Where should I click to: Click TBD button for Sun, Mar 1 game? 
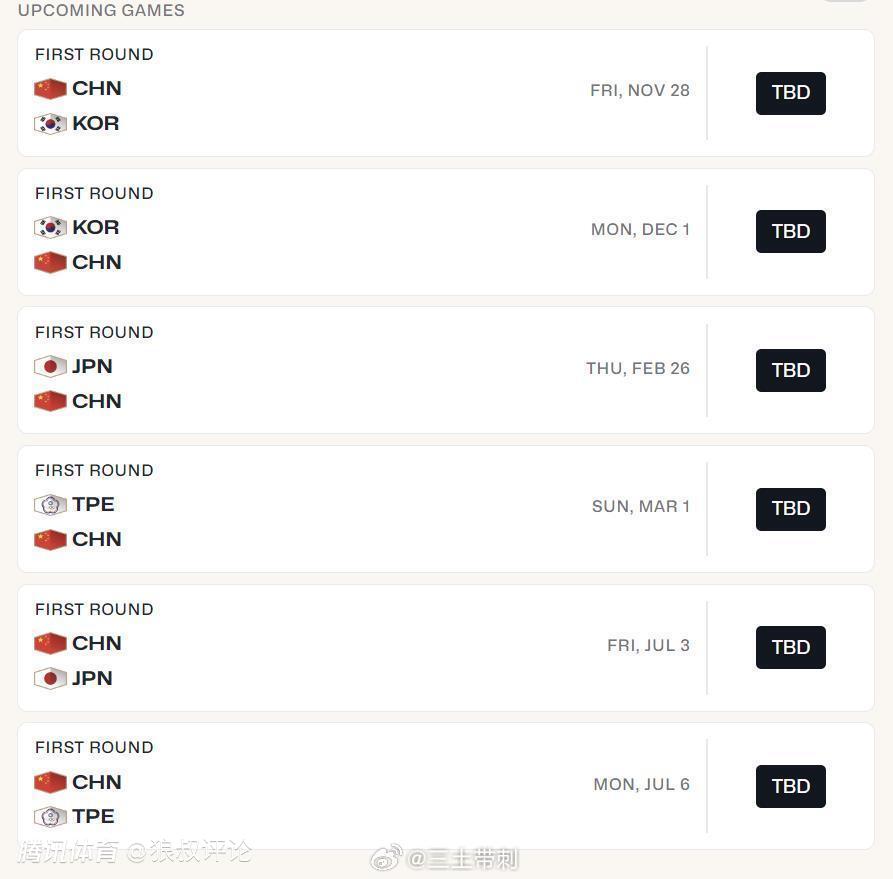[x=790, y=509]
